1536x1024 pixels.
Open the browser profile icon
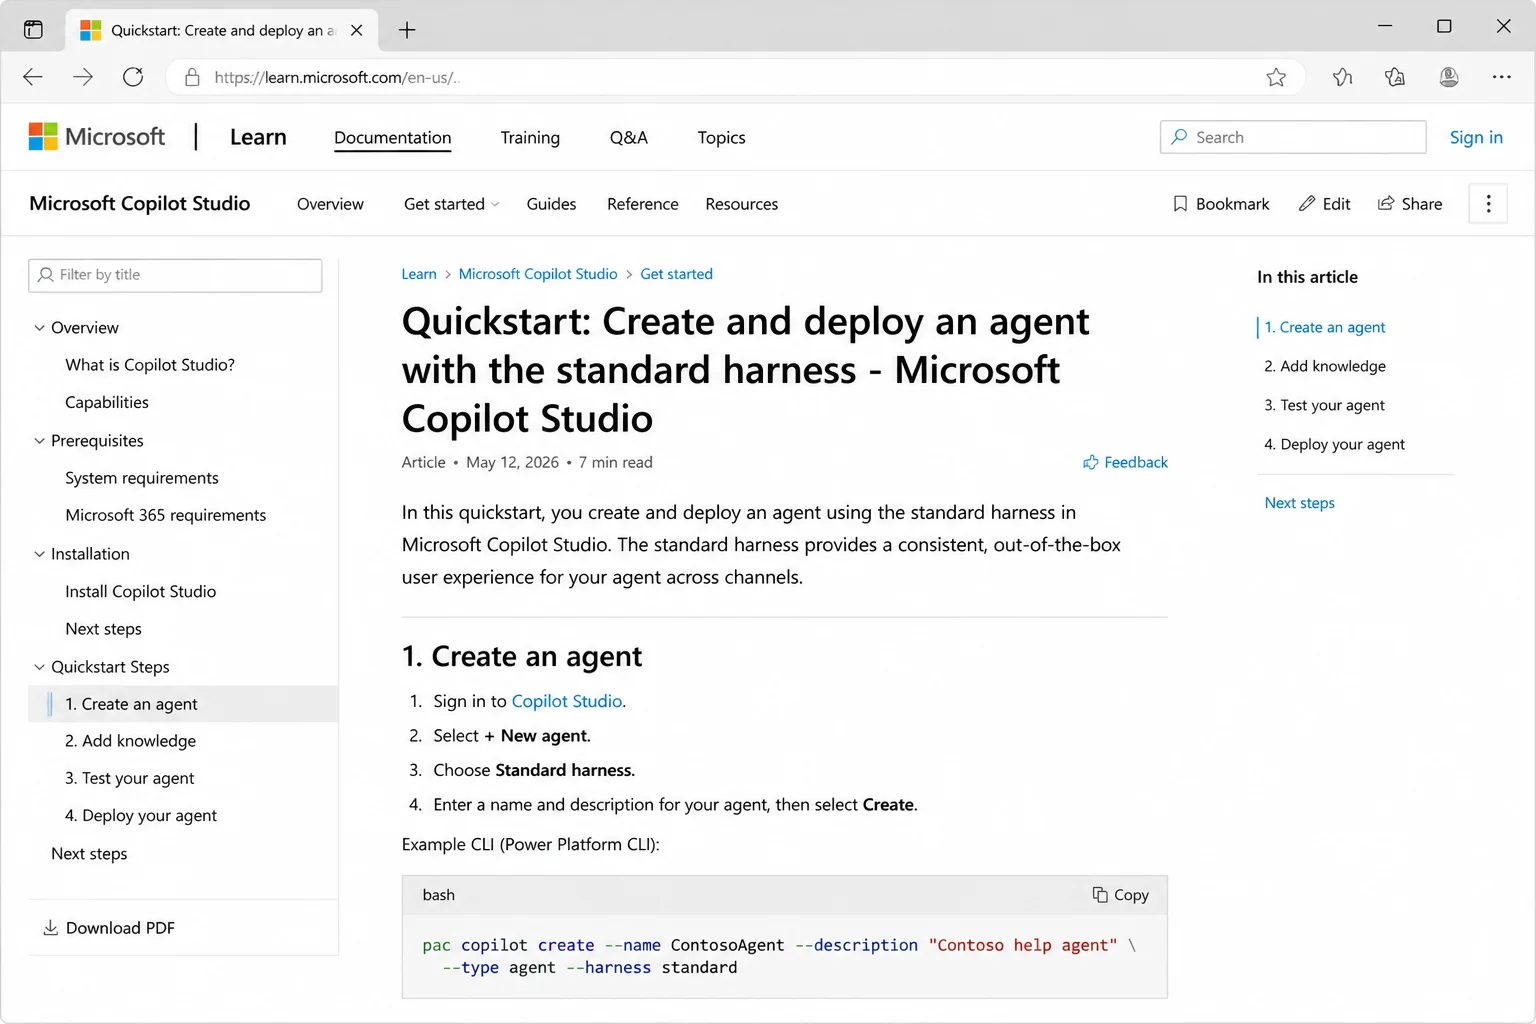coord(1448,77)
